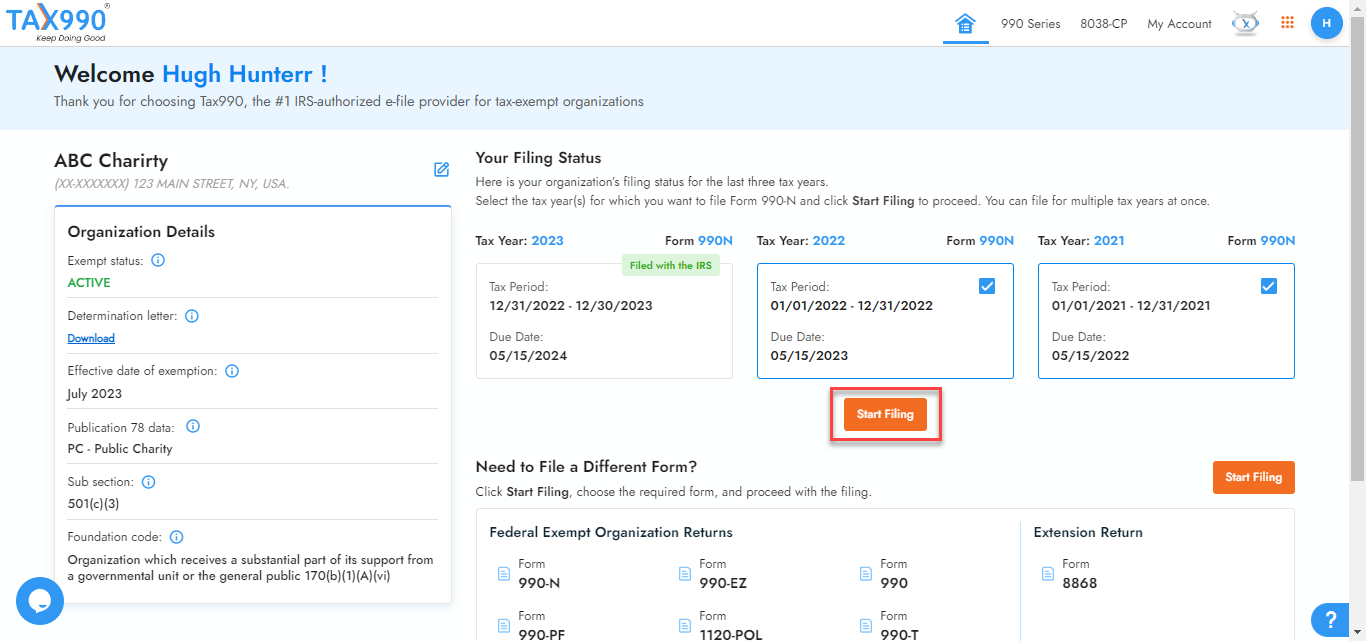Screen dimensions: 1366x641
Task: Uncheck the Tax Year 2021 filing checkbox
Action: coord(1268,285)
